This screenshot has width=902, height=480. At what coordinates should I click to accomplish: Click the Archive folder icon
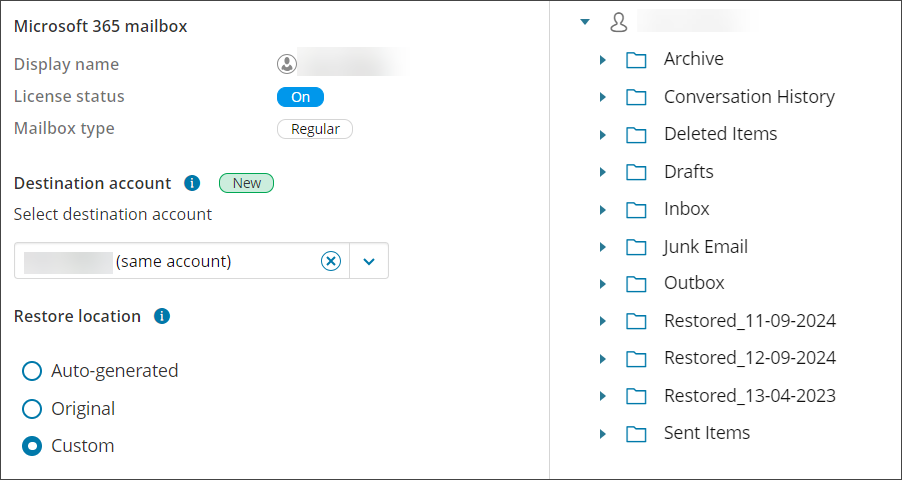click(636, 59)
